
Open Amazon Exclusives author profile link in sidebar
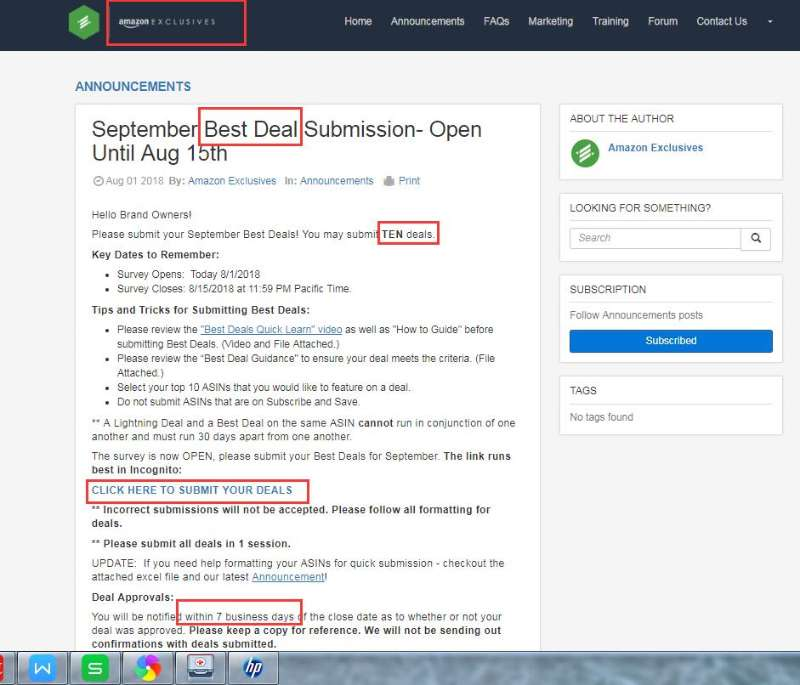[x=656, y=148]
